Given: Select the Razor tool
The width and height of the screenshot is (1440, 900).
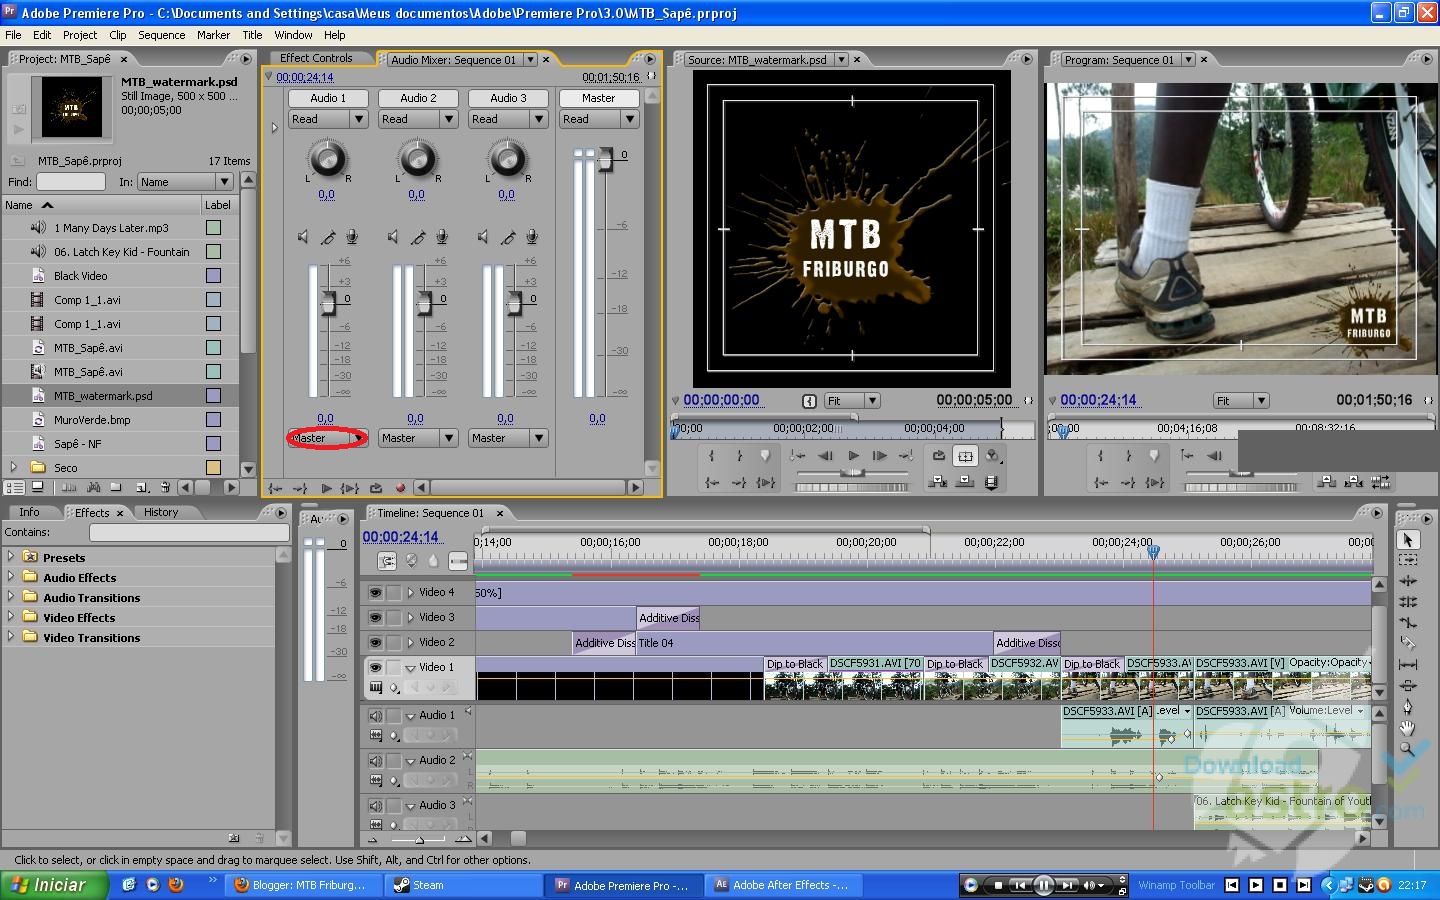Looking at the screenshot, I should click(1408, 643).
